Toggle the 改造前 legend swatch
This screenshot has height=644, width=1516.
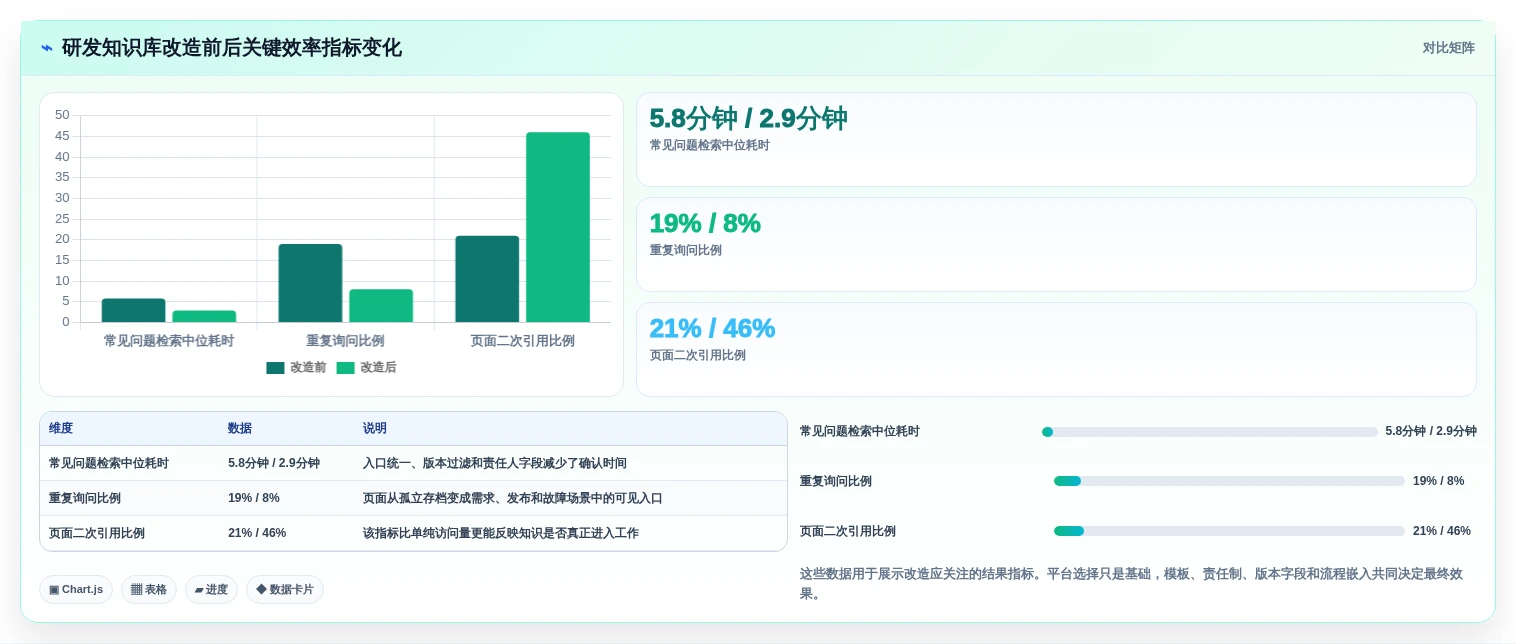pos(275,368)
